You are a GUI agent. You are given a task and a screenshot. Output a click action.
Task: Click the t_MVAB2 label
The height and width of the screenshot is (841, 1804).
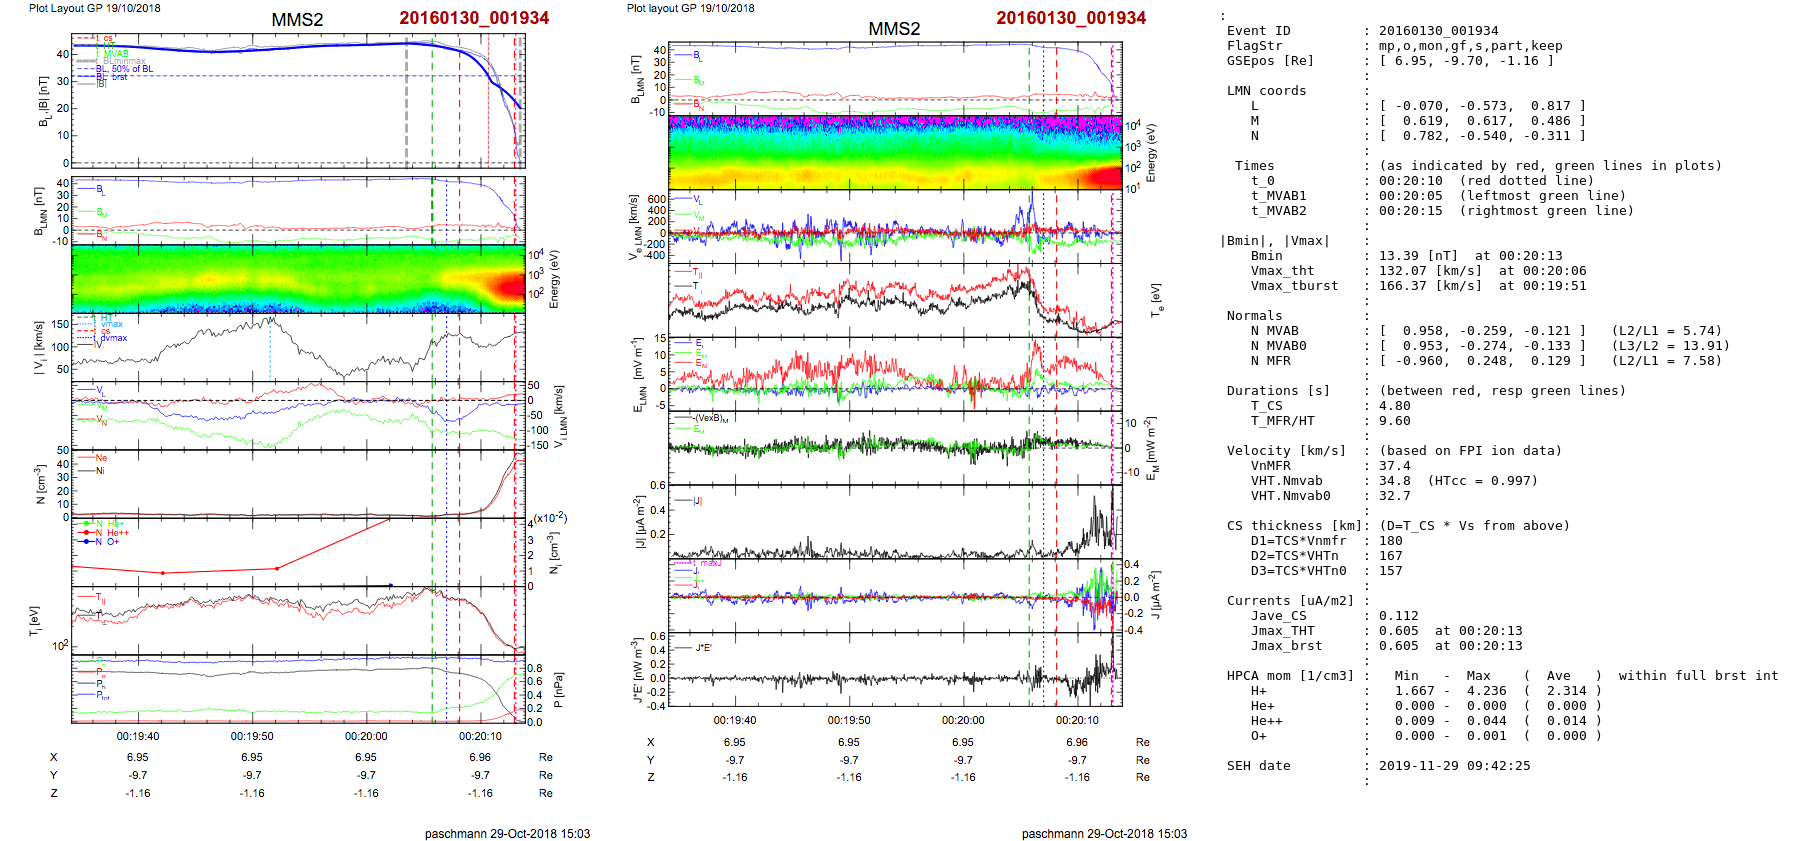click(x=1278, y=211)
